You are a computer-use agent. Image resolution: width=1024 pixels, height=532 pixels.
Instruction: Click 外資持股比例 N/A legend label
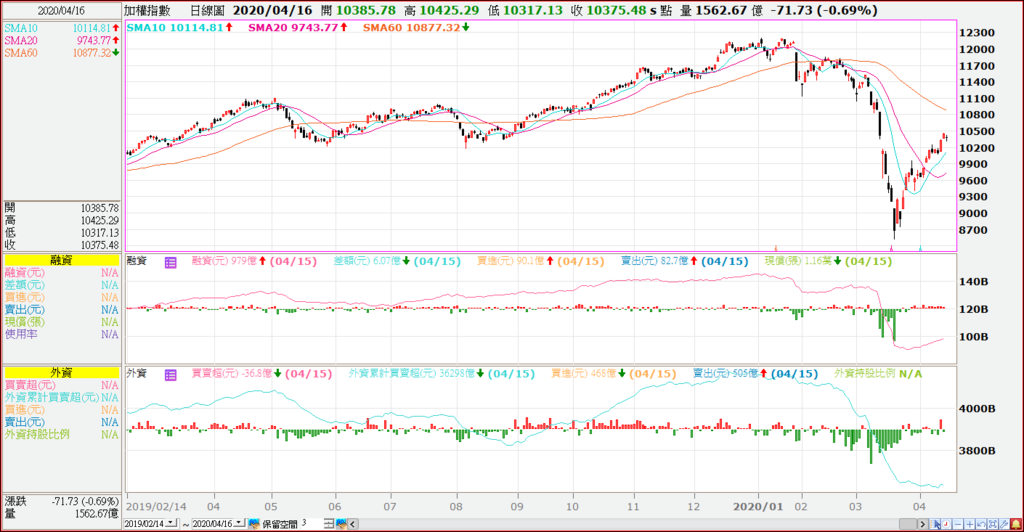click(x=878, y=374)
